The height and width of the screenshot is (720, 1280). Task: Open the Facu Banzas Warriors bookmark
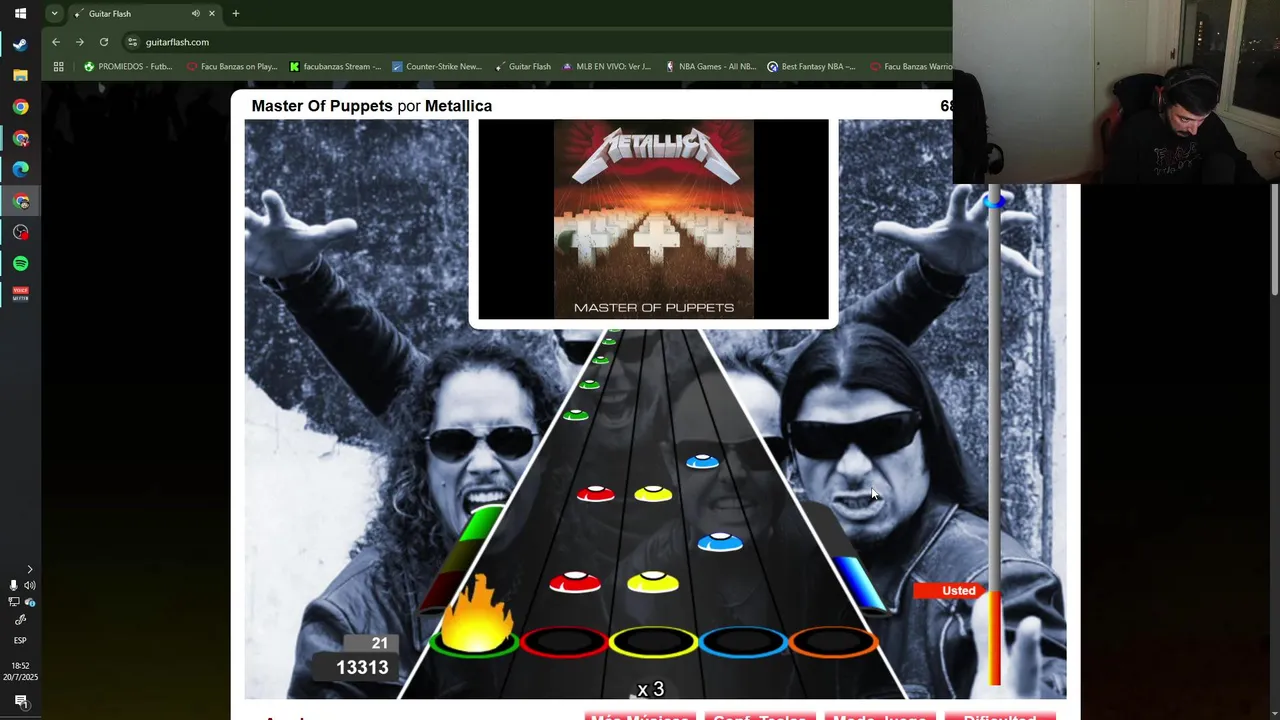[x=911, y=67]
